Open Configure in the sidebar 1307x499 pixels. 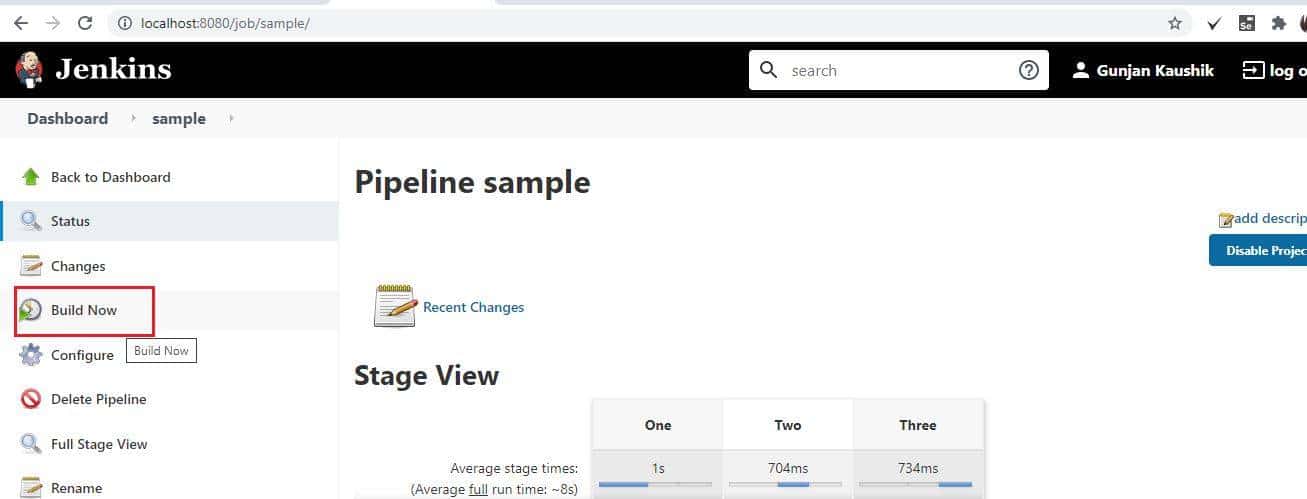pyautogui.click(x=169, y=355)
